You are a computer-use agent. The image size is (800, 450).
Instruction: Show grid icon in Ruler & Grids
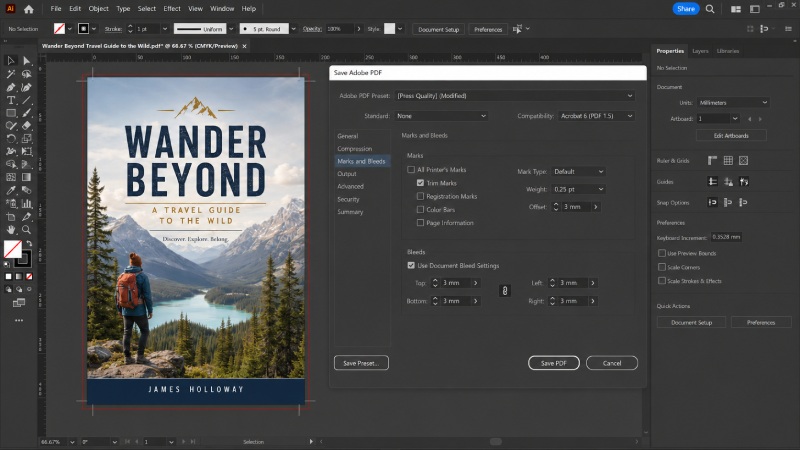tap(728, 161)
